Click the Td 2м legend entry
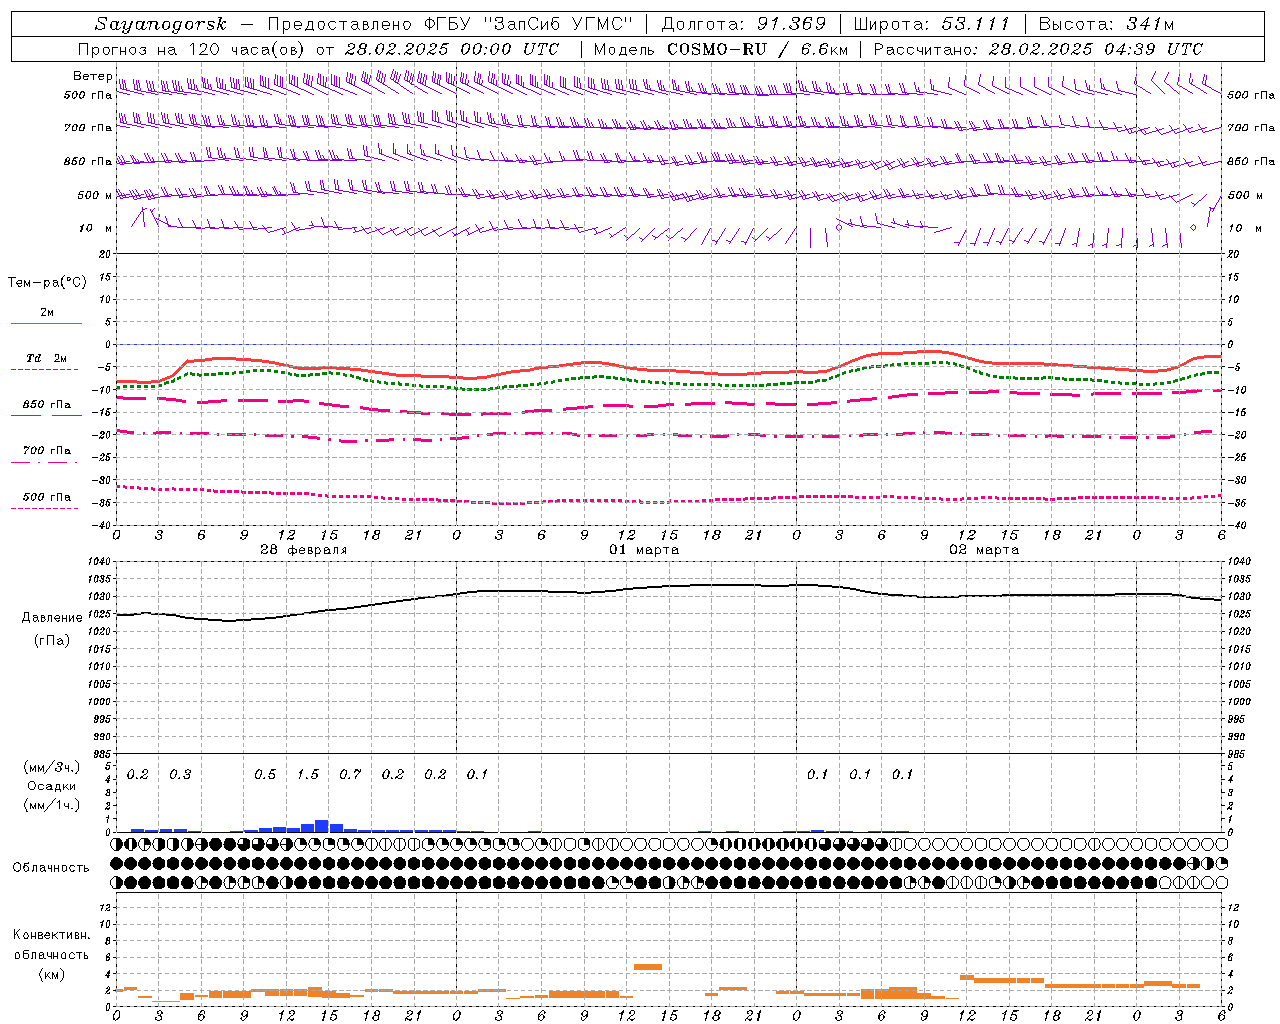This screenshot has height=1024, width=1280. pos(47,358)
